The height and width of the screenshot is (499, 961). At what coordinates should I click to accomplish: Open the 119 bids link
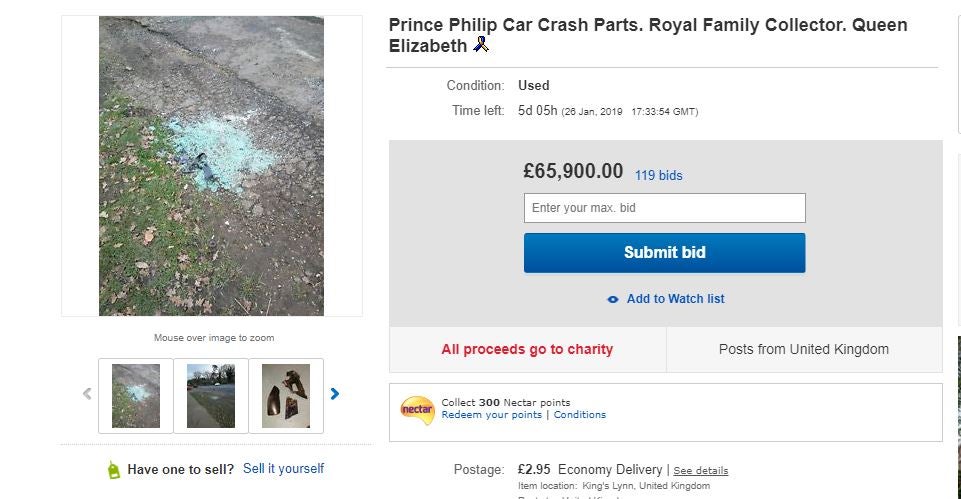(658, 175)
